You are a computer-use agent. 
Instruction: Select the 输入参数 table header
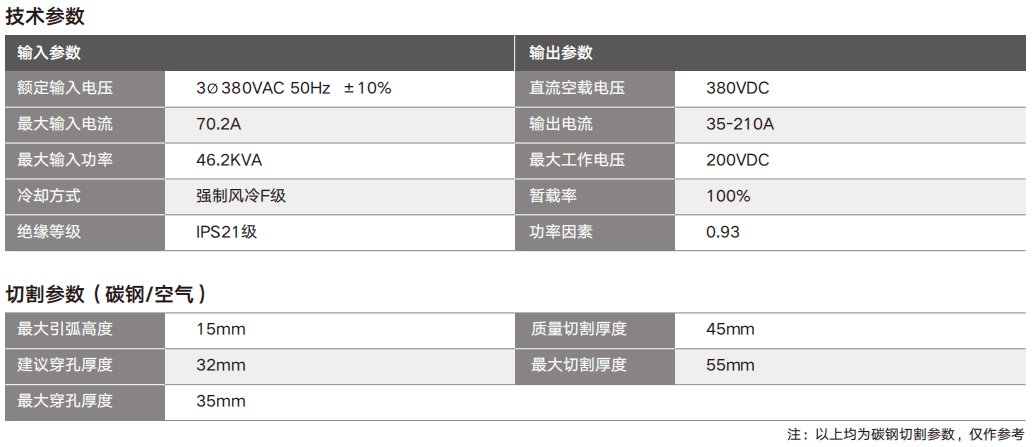click(x=49, y=53)
